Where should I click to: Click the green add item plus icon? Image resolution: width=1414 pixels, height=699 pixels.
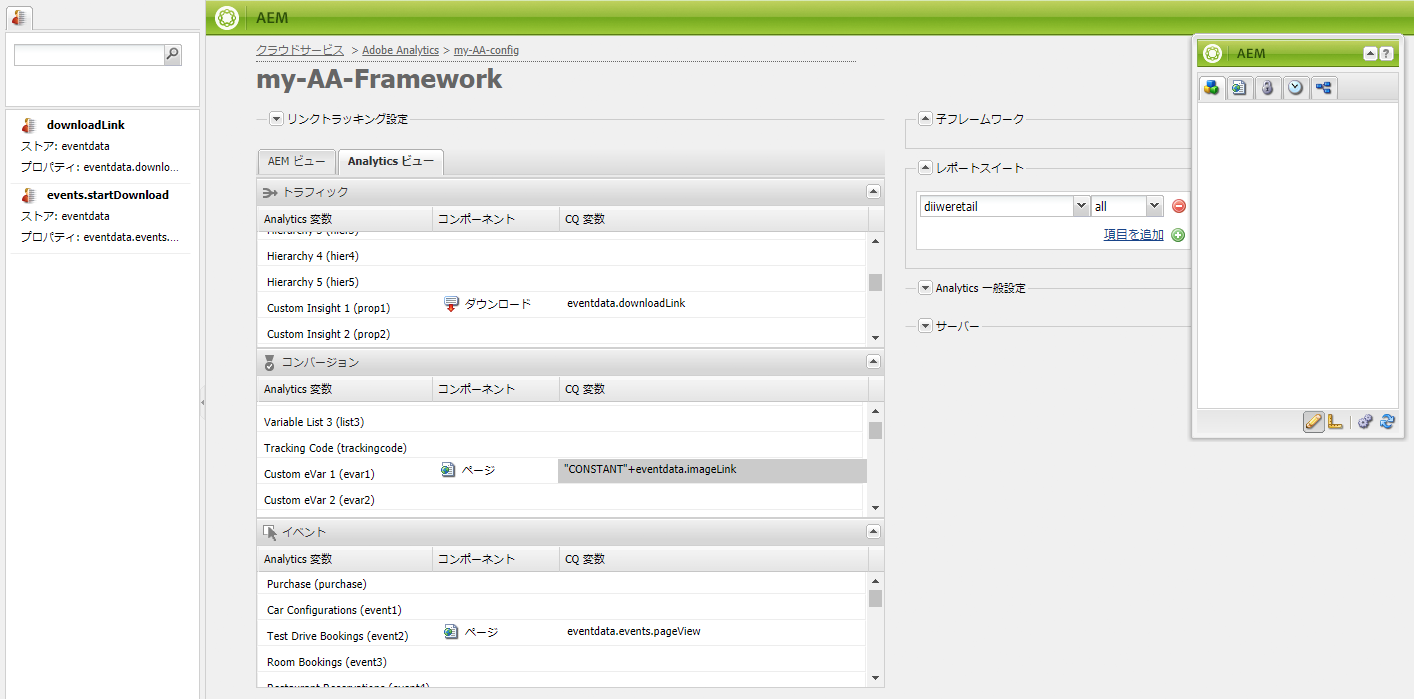click(x=1178, y=235)
